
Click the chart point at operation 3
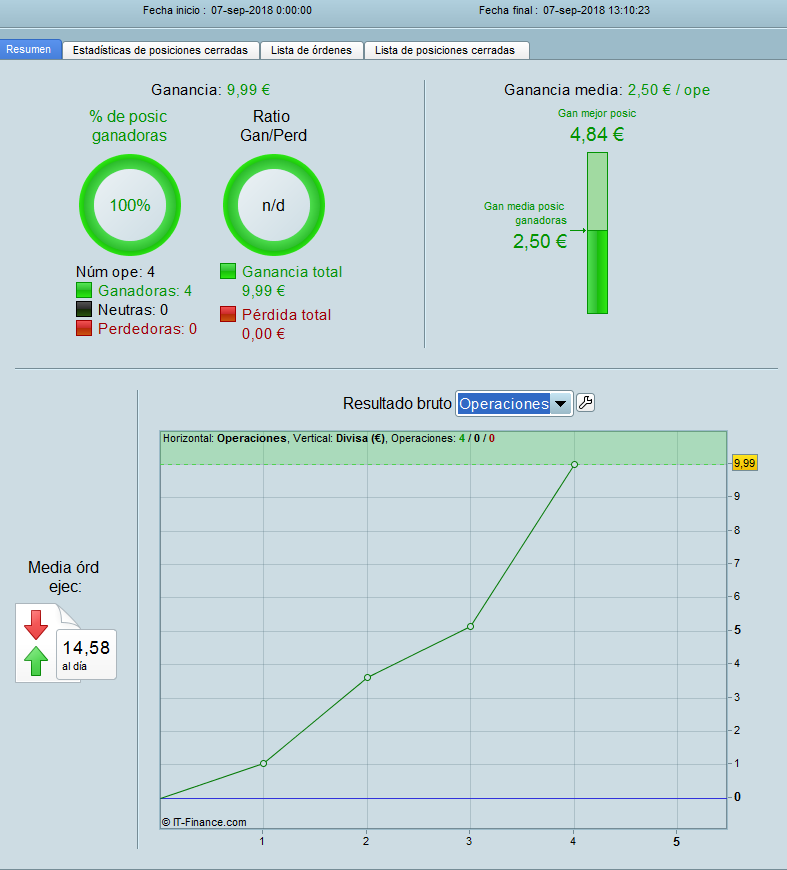(471, 626)
